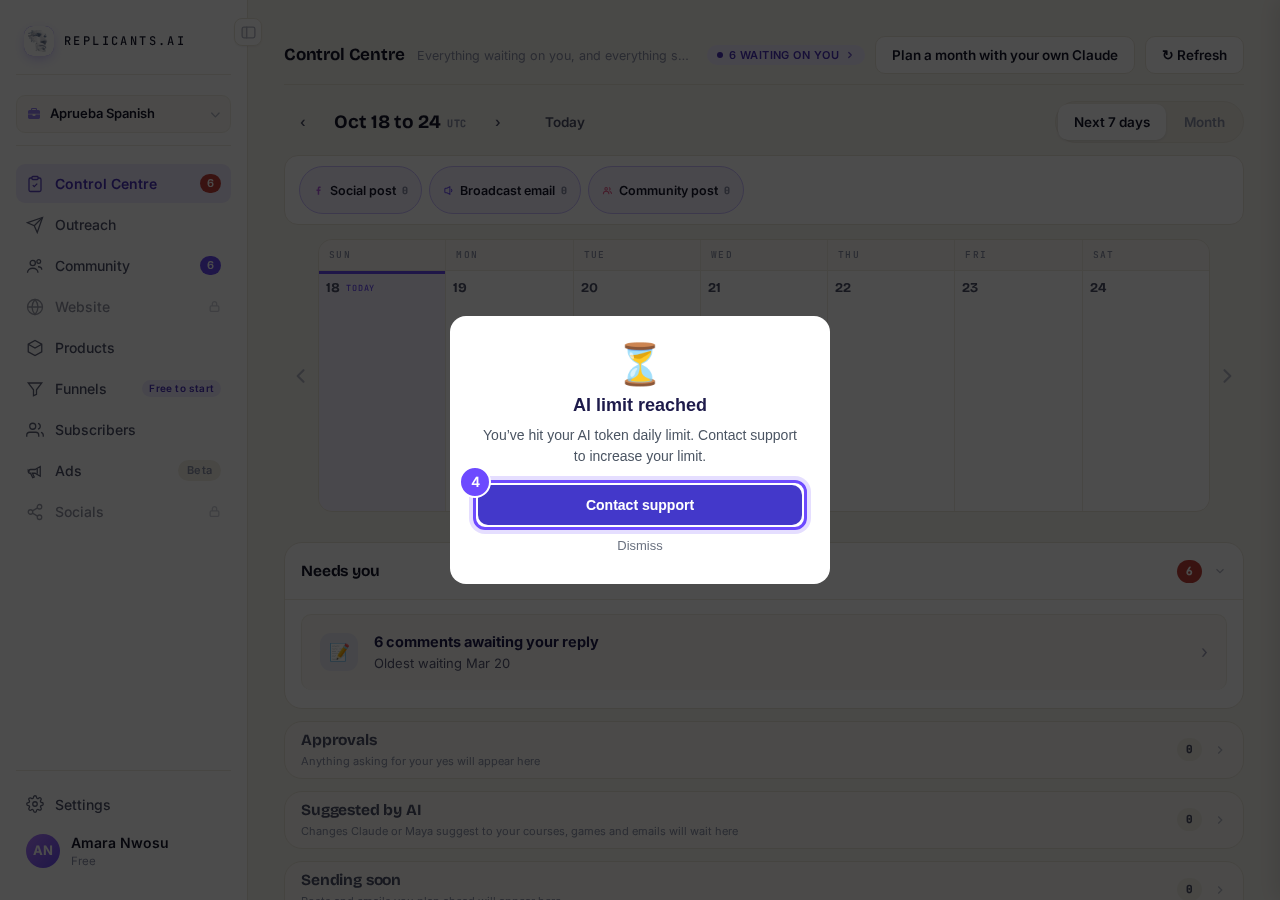Viewport: 1280px width, 900px height.
Task: Jump to Today in the calendar
Action: pyautogui.click(x=565, y=122)
